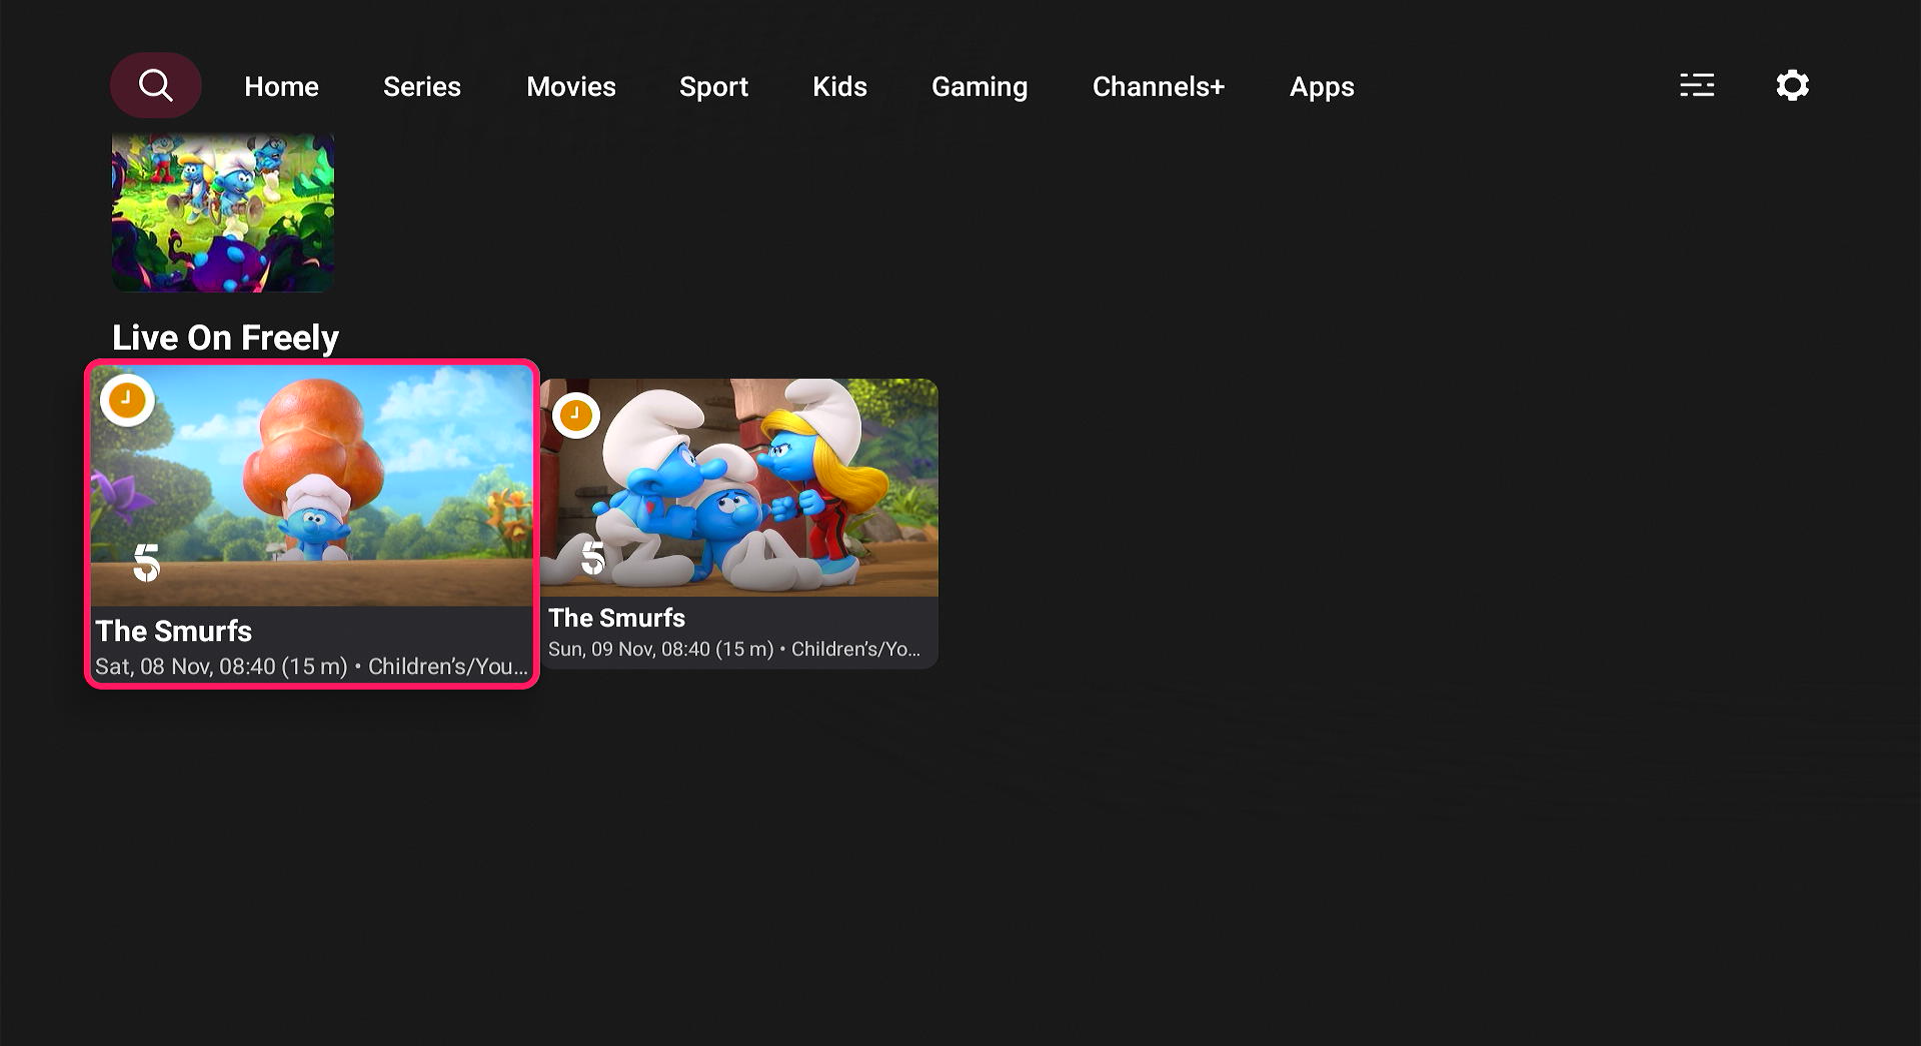Click reminder clock on Sun 09 Nov Smurfs card

575,414
